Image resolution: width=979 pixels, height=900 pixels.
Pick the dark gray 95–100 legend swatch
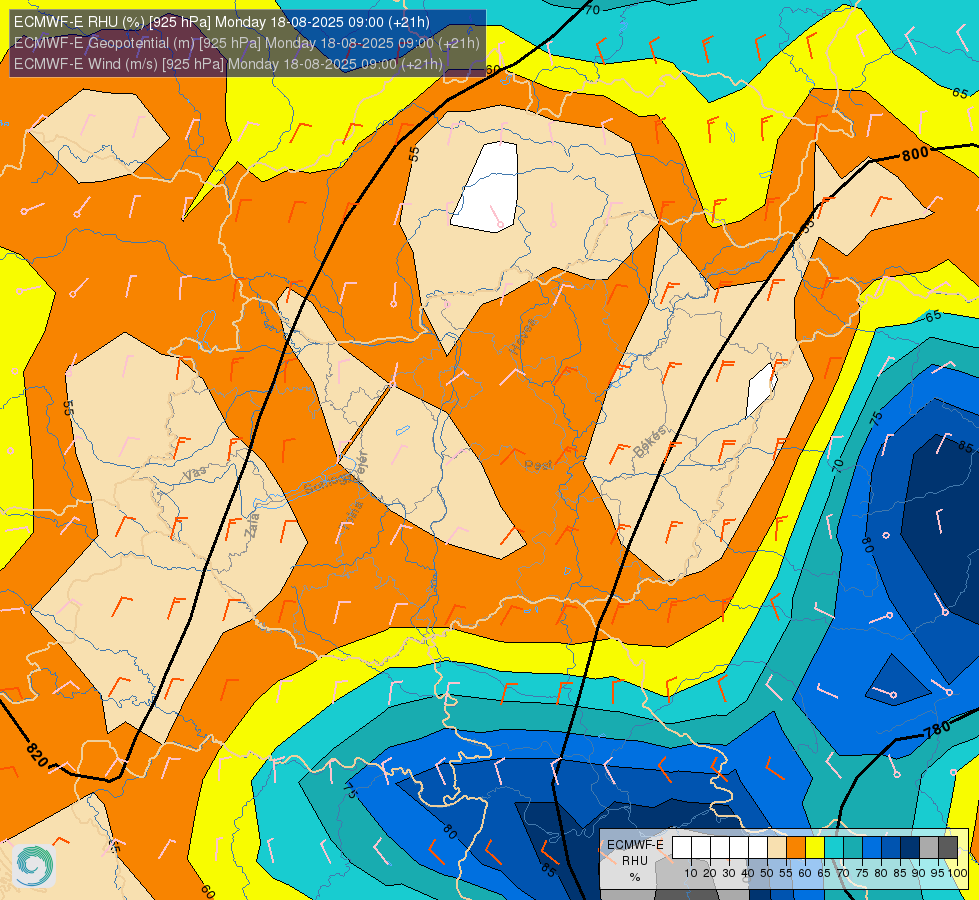point(948,847)
